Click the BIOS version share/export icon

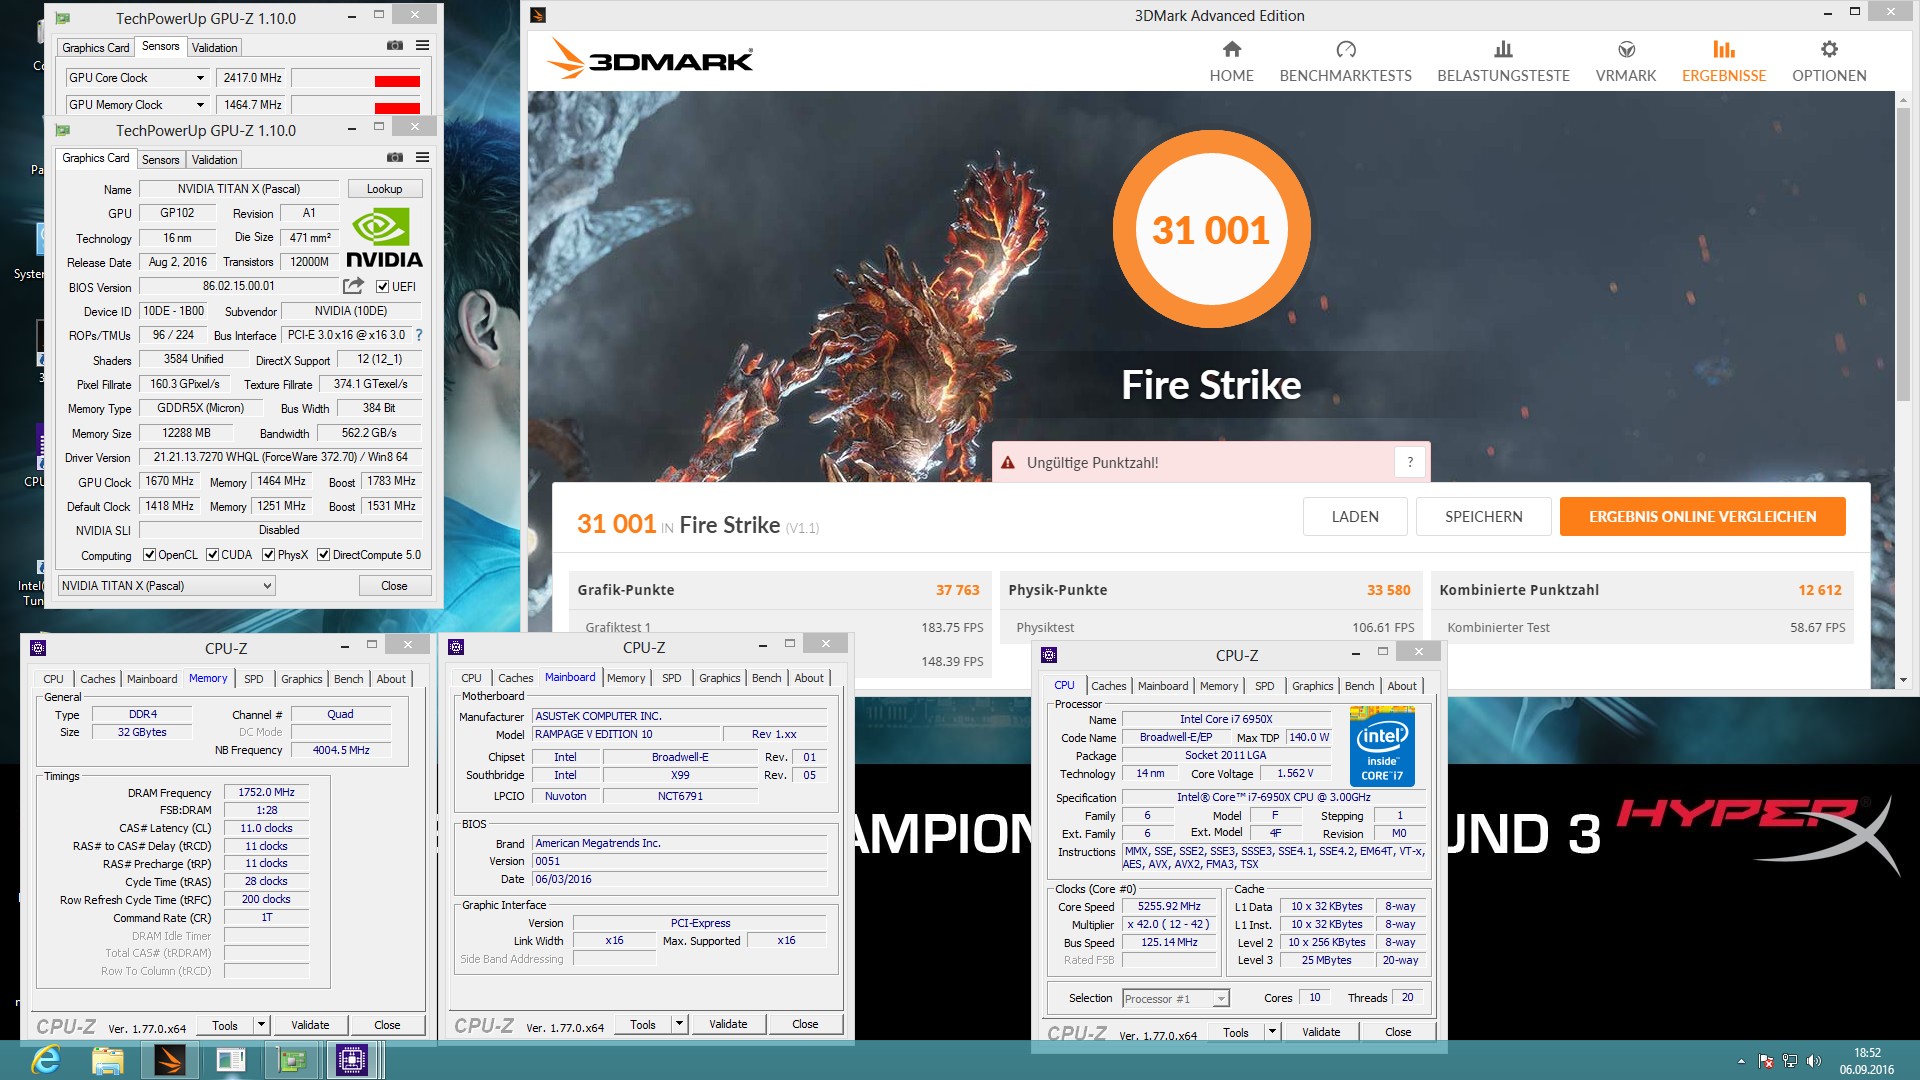[353, 286]
